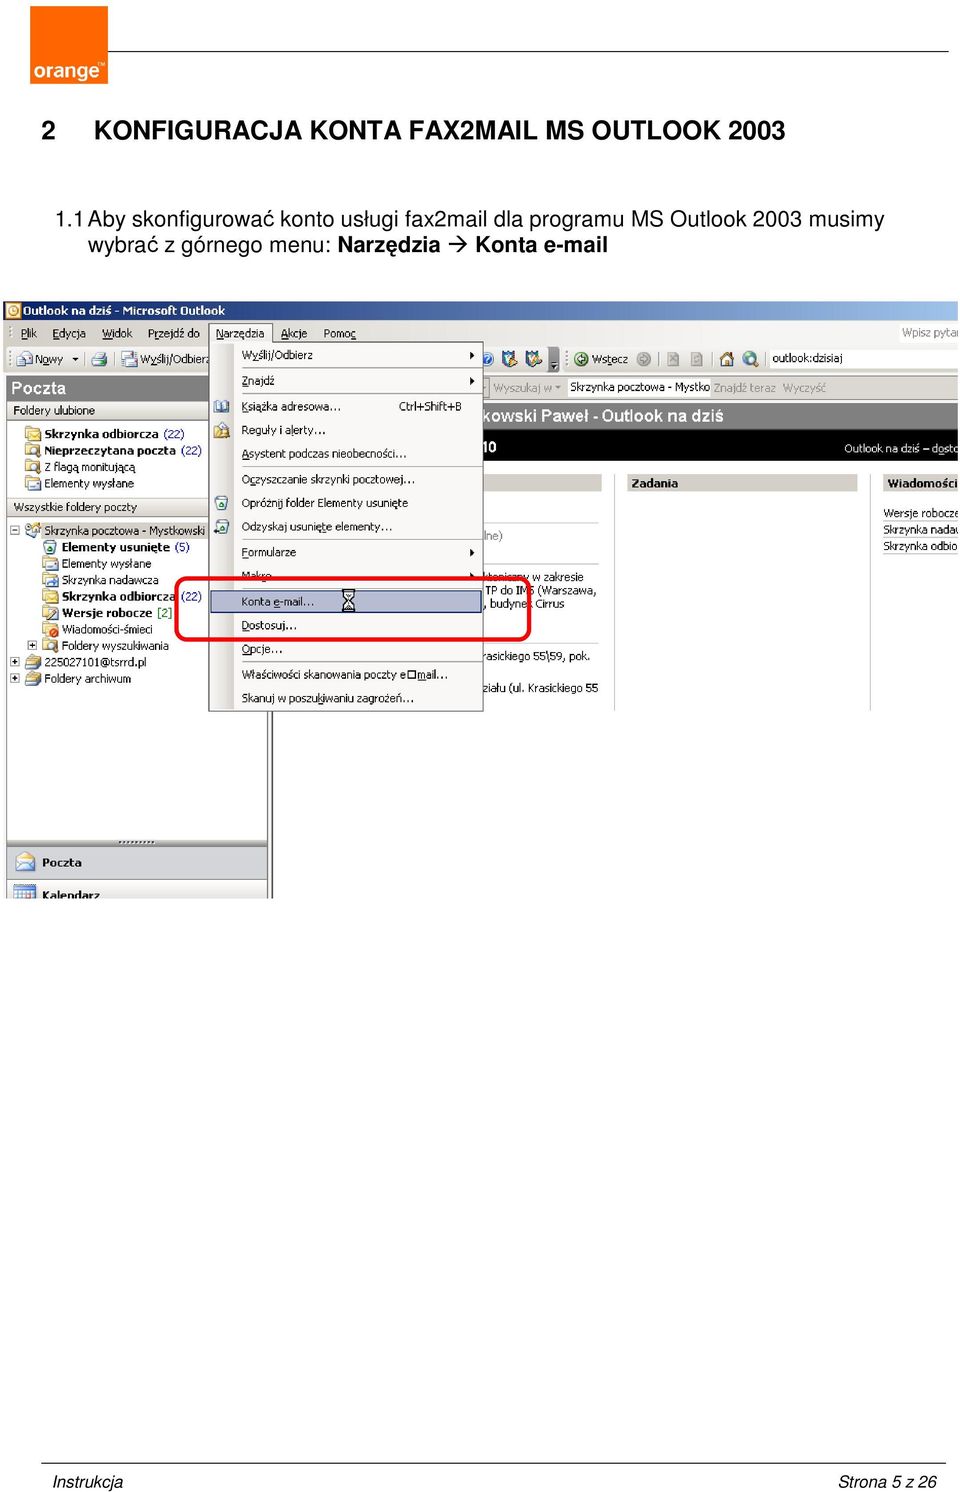Click the Wyślij/Odbierz toolbar button
This screenshot has width=960, height=1492.
point(166,359)
